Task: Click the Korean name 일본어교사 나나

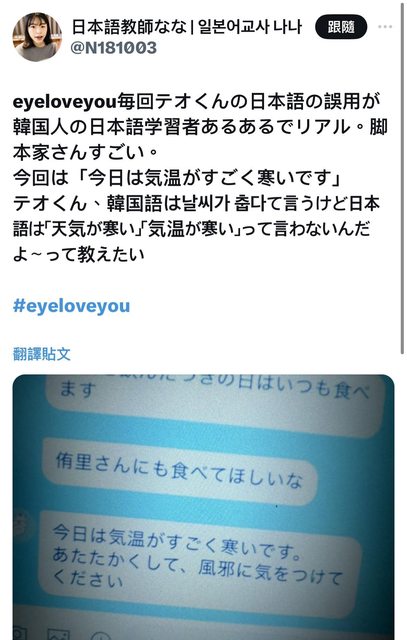Action: [x=250, y=27]
